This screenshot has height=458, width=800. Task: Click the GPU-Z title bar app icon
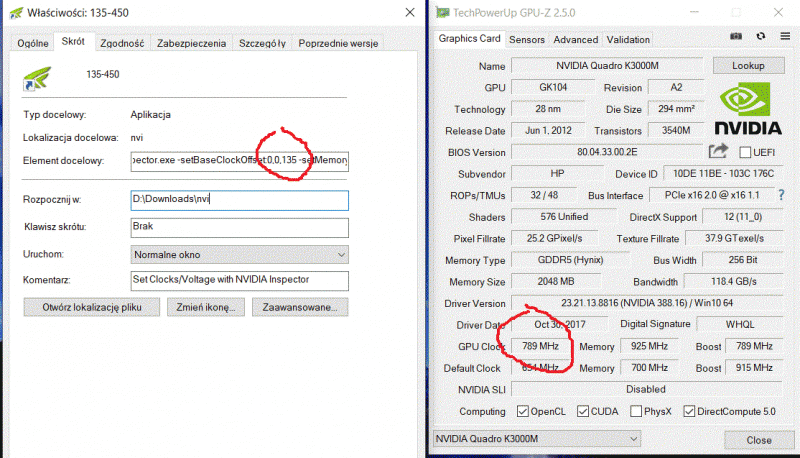[x=442, y=12]
